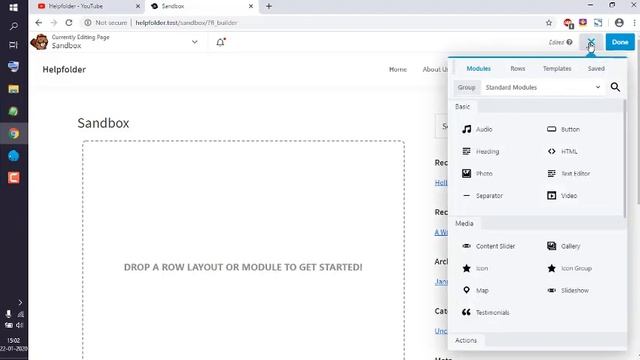The image size is (640, 360).
Task: Search modules with magnifier icon
Action: 615,87
